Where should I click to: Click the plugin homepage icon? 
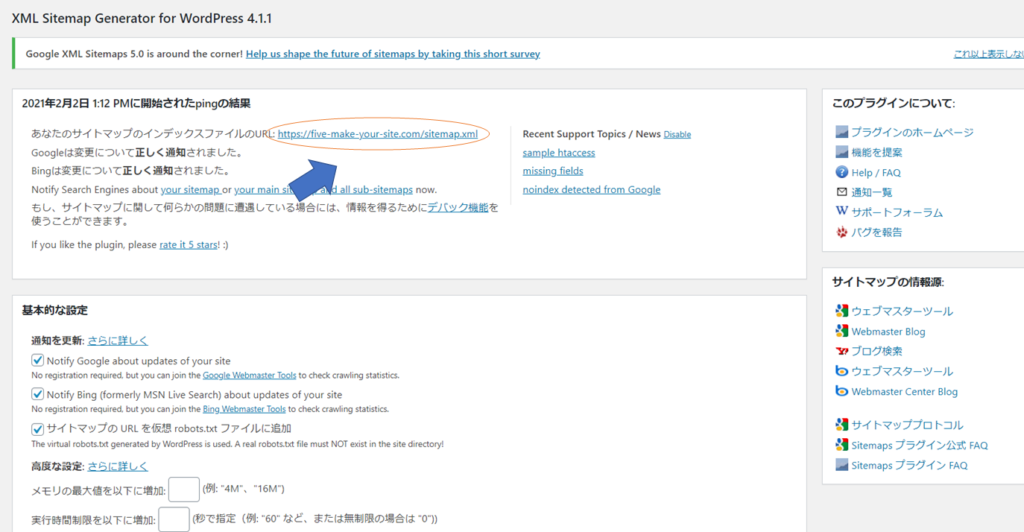coord(841,132)
